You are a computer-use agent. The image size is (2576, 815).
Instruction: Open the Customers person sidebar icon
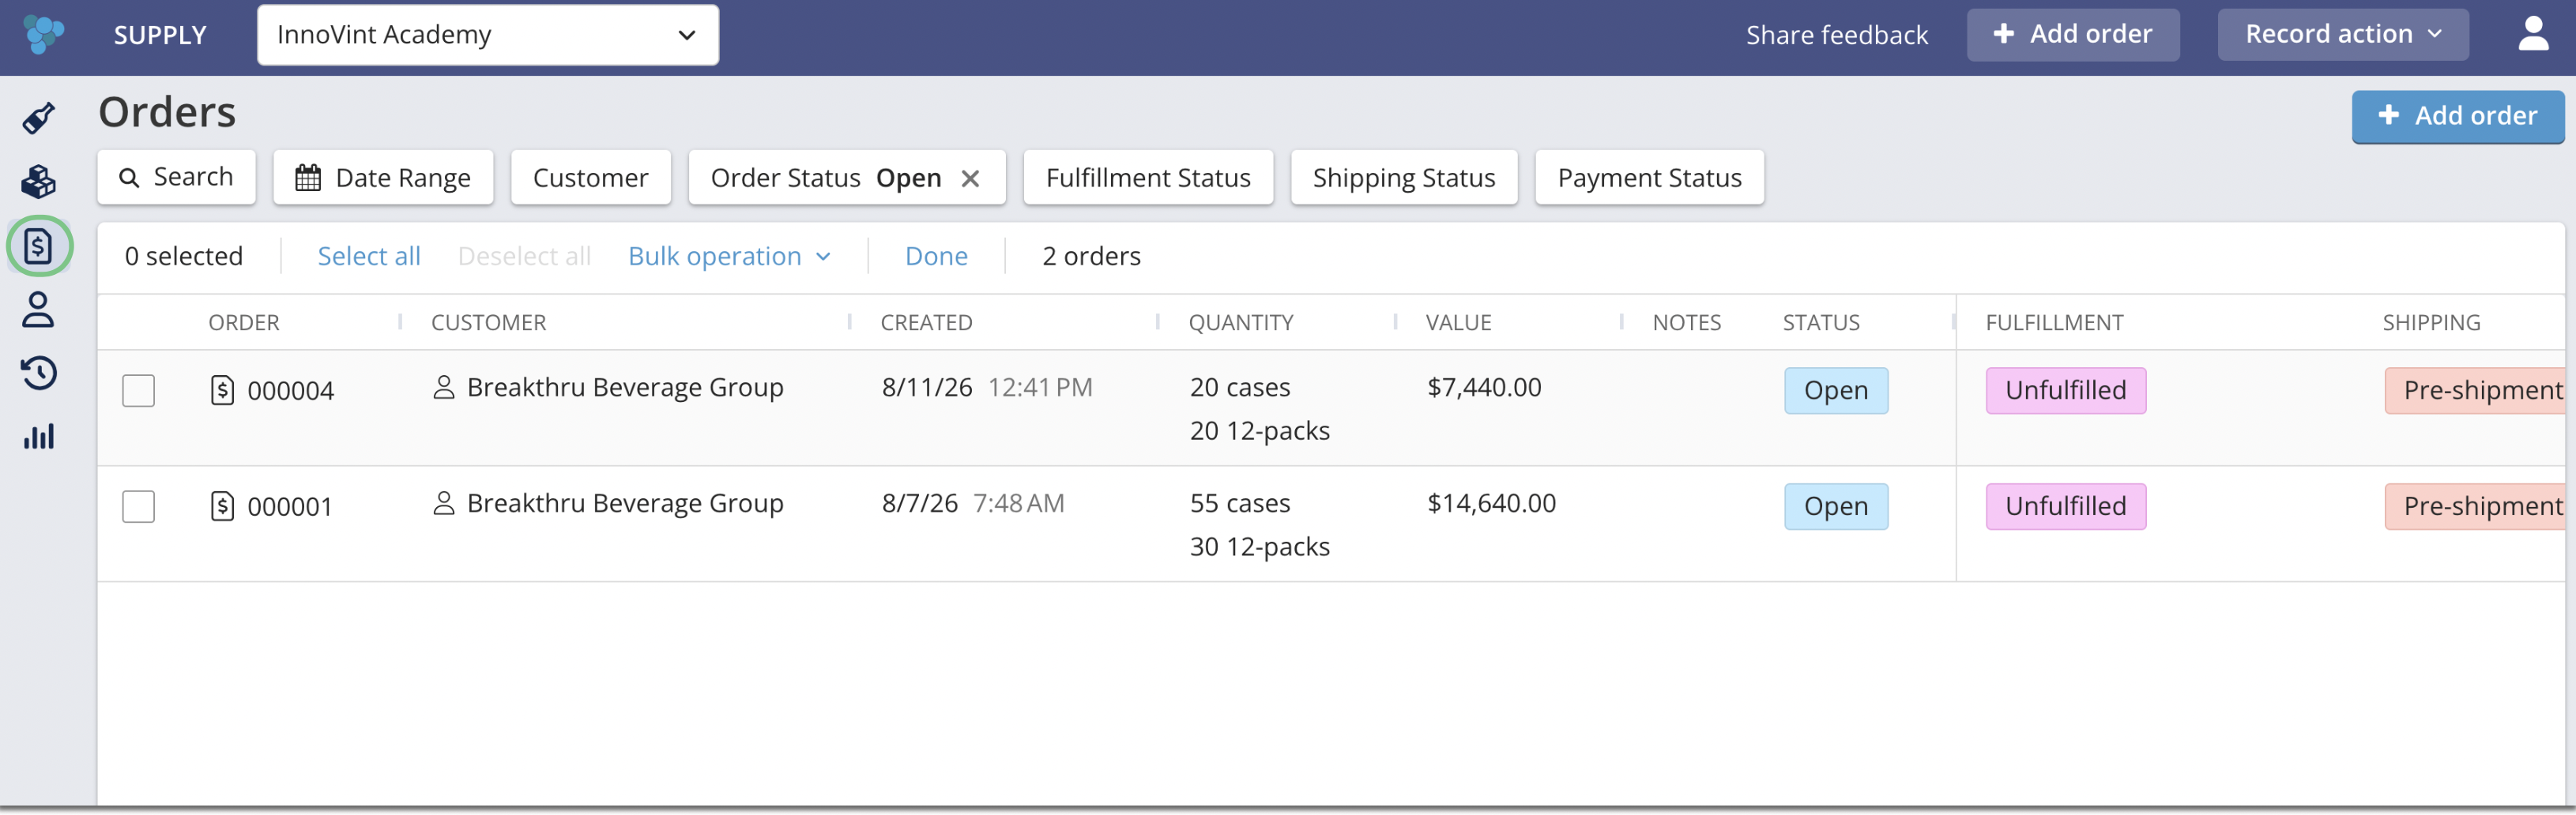coord(39,310)
